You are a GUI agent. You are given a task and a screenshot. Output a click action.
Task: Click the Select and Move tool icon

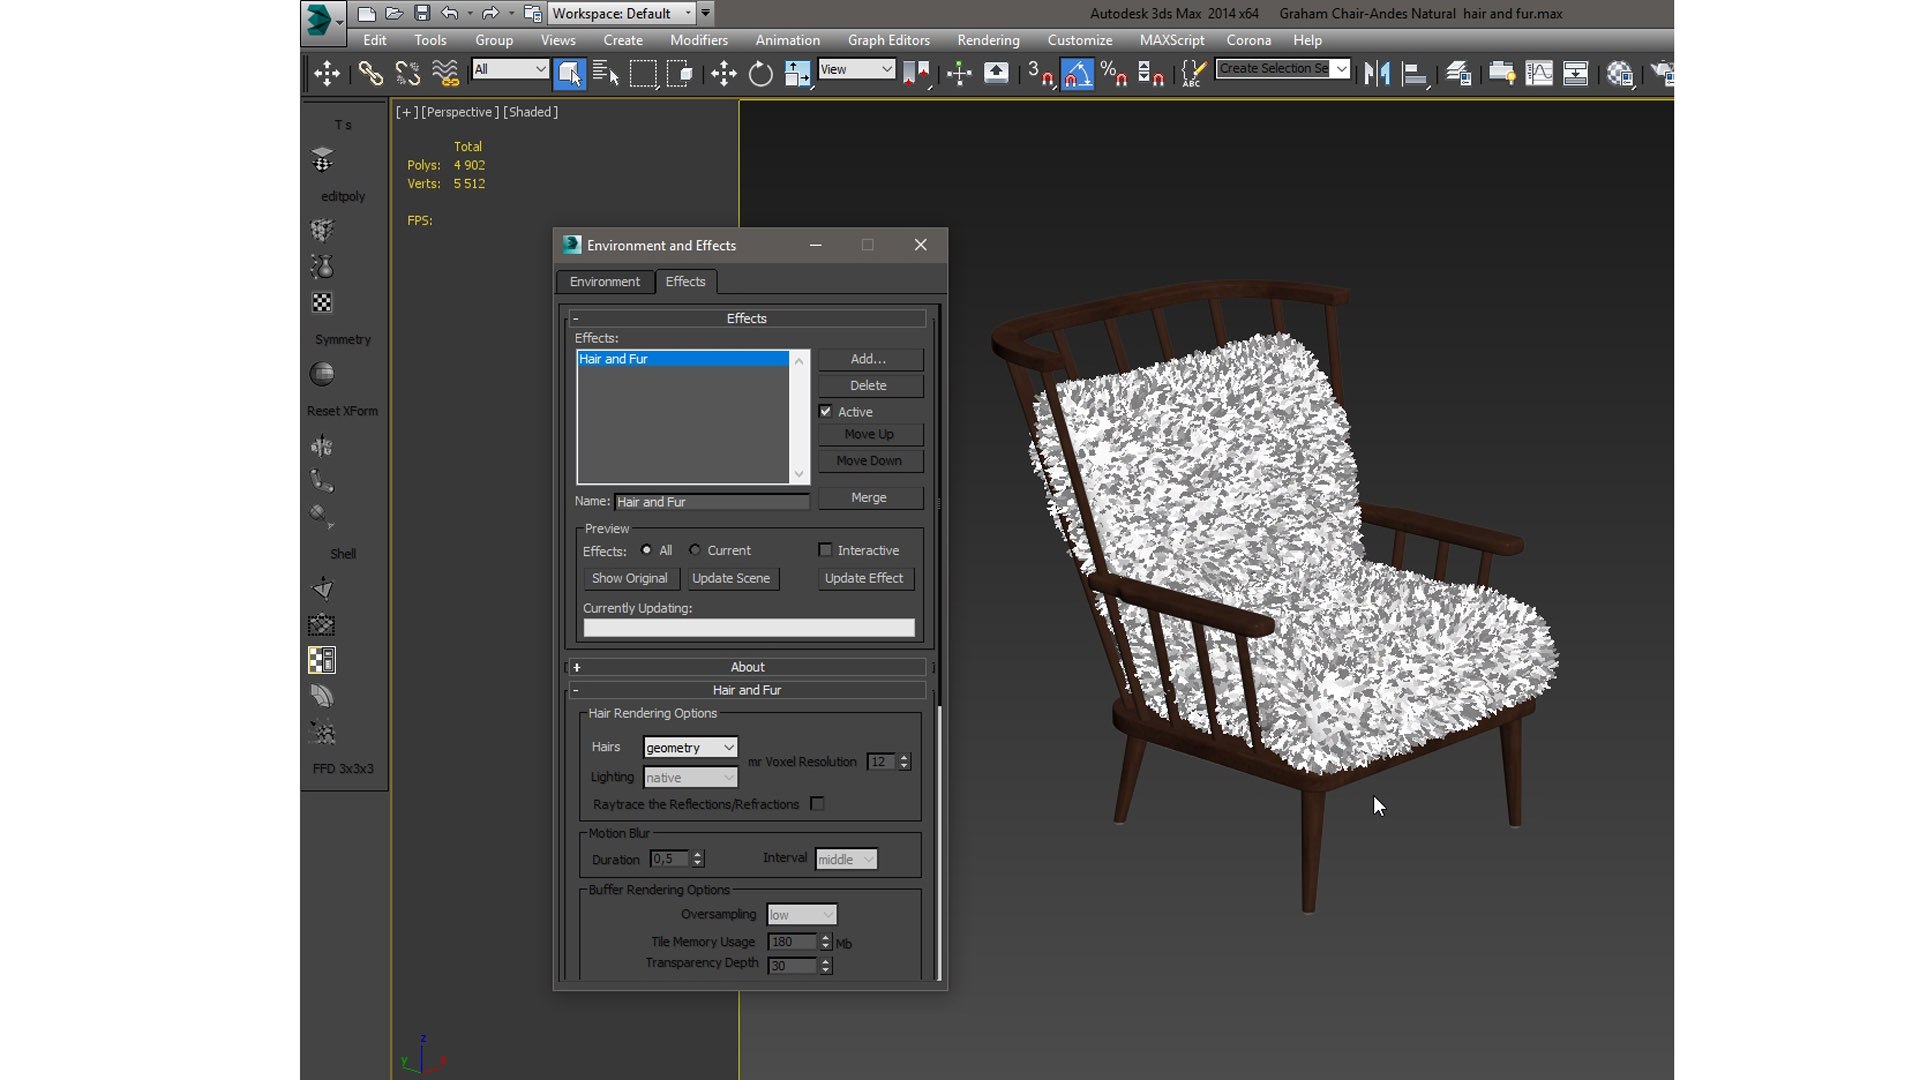(x=723, y=74)
